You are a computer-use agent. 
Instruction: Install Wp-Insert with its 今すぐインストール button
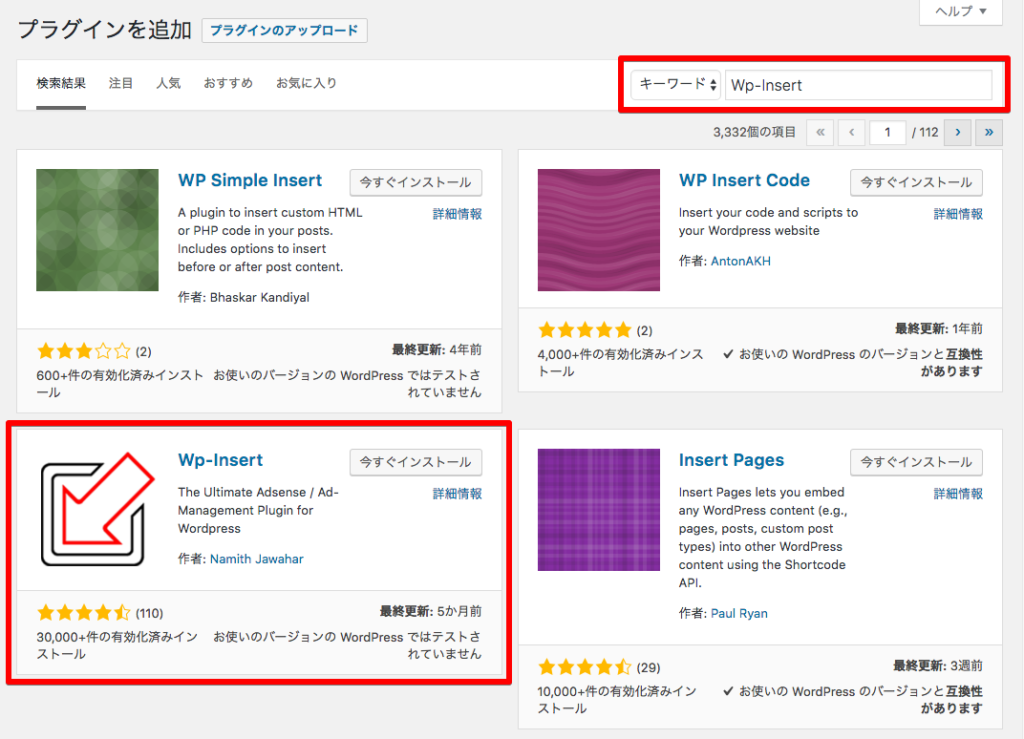tap(415, 462)
